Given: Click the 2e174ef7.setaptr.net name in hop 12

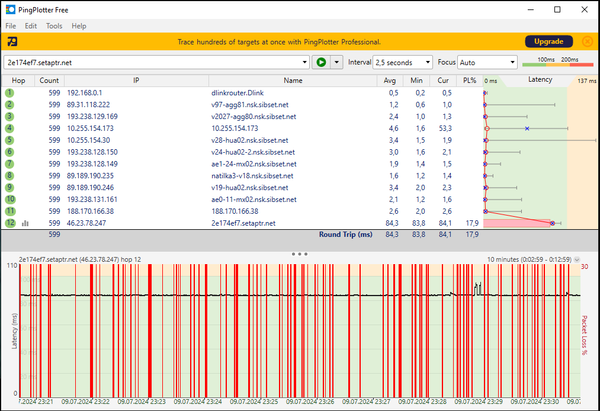Looking at the screenshot, I should tap(243, 223).
